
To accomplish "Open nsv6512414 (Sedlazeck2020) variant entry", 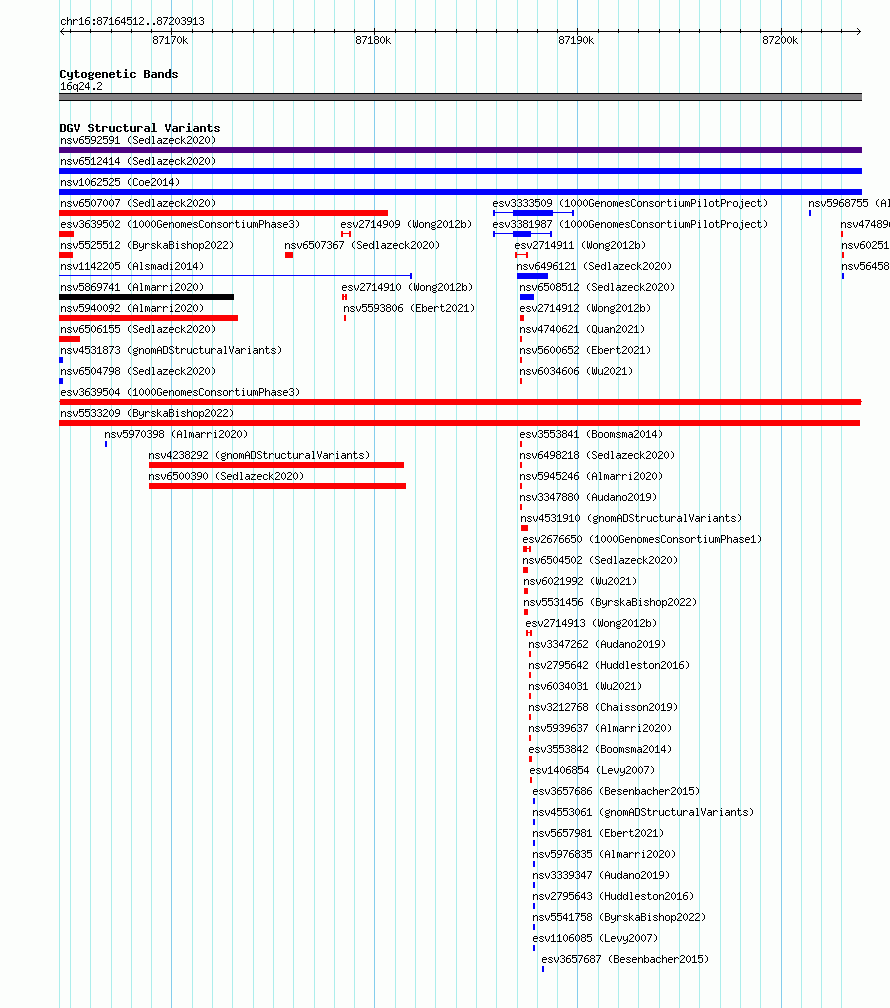I will [138, 161].
